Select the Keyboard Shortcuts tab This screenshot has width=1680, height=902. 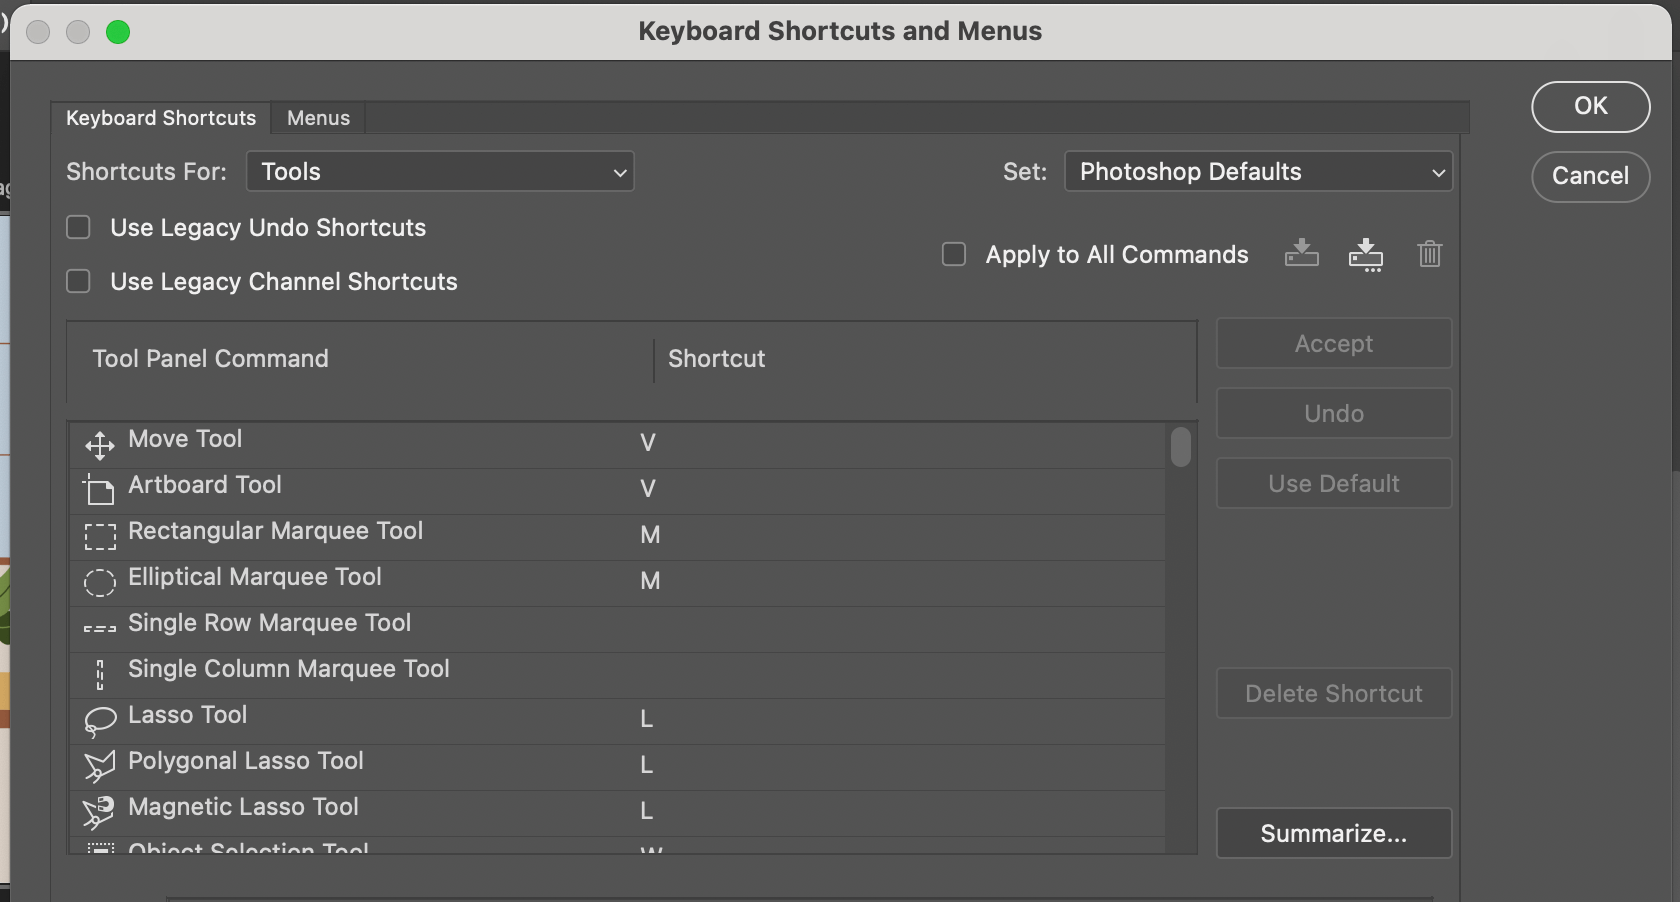159,117
